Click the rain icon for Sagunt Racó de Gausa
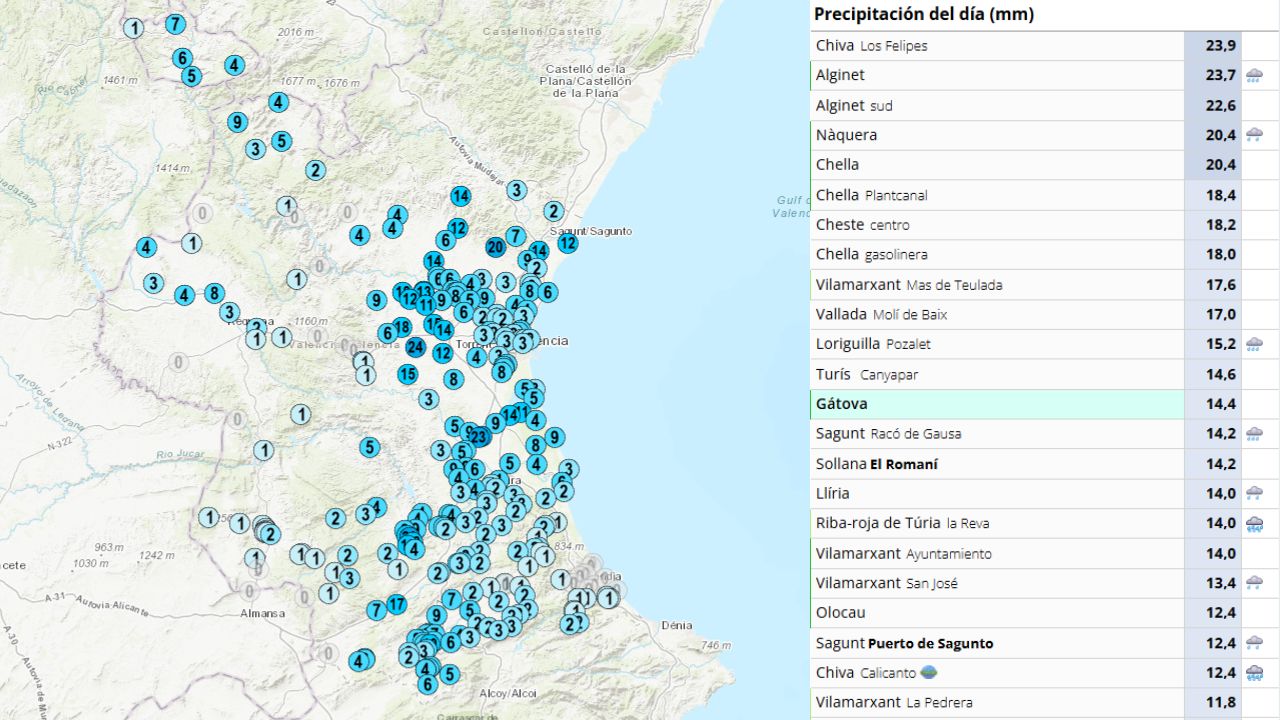1280x720 pixels. [1254, 434]
